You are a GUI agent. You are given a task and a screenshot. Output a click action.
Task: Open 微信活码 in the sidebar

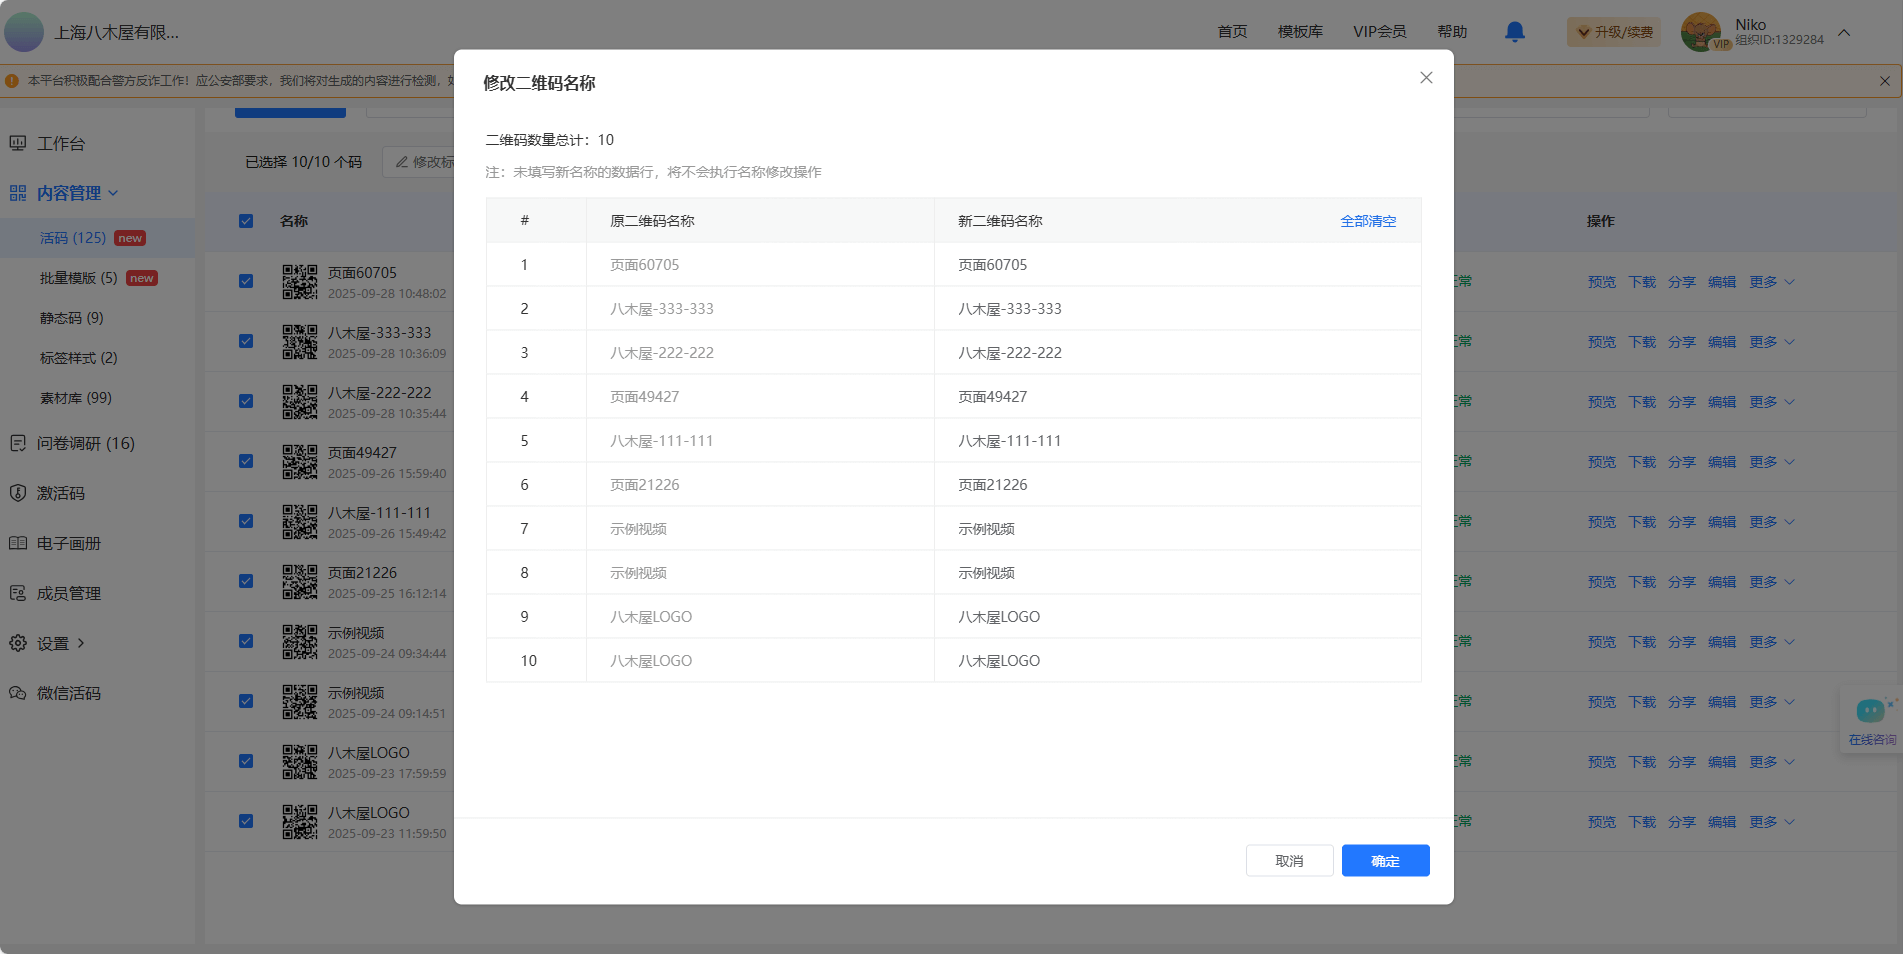tap(68, 693)
